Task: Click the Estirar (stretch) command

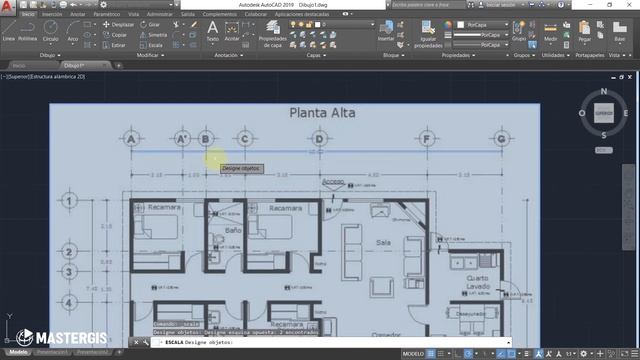Action: [114, 45]
